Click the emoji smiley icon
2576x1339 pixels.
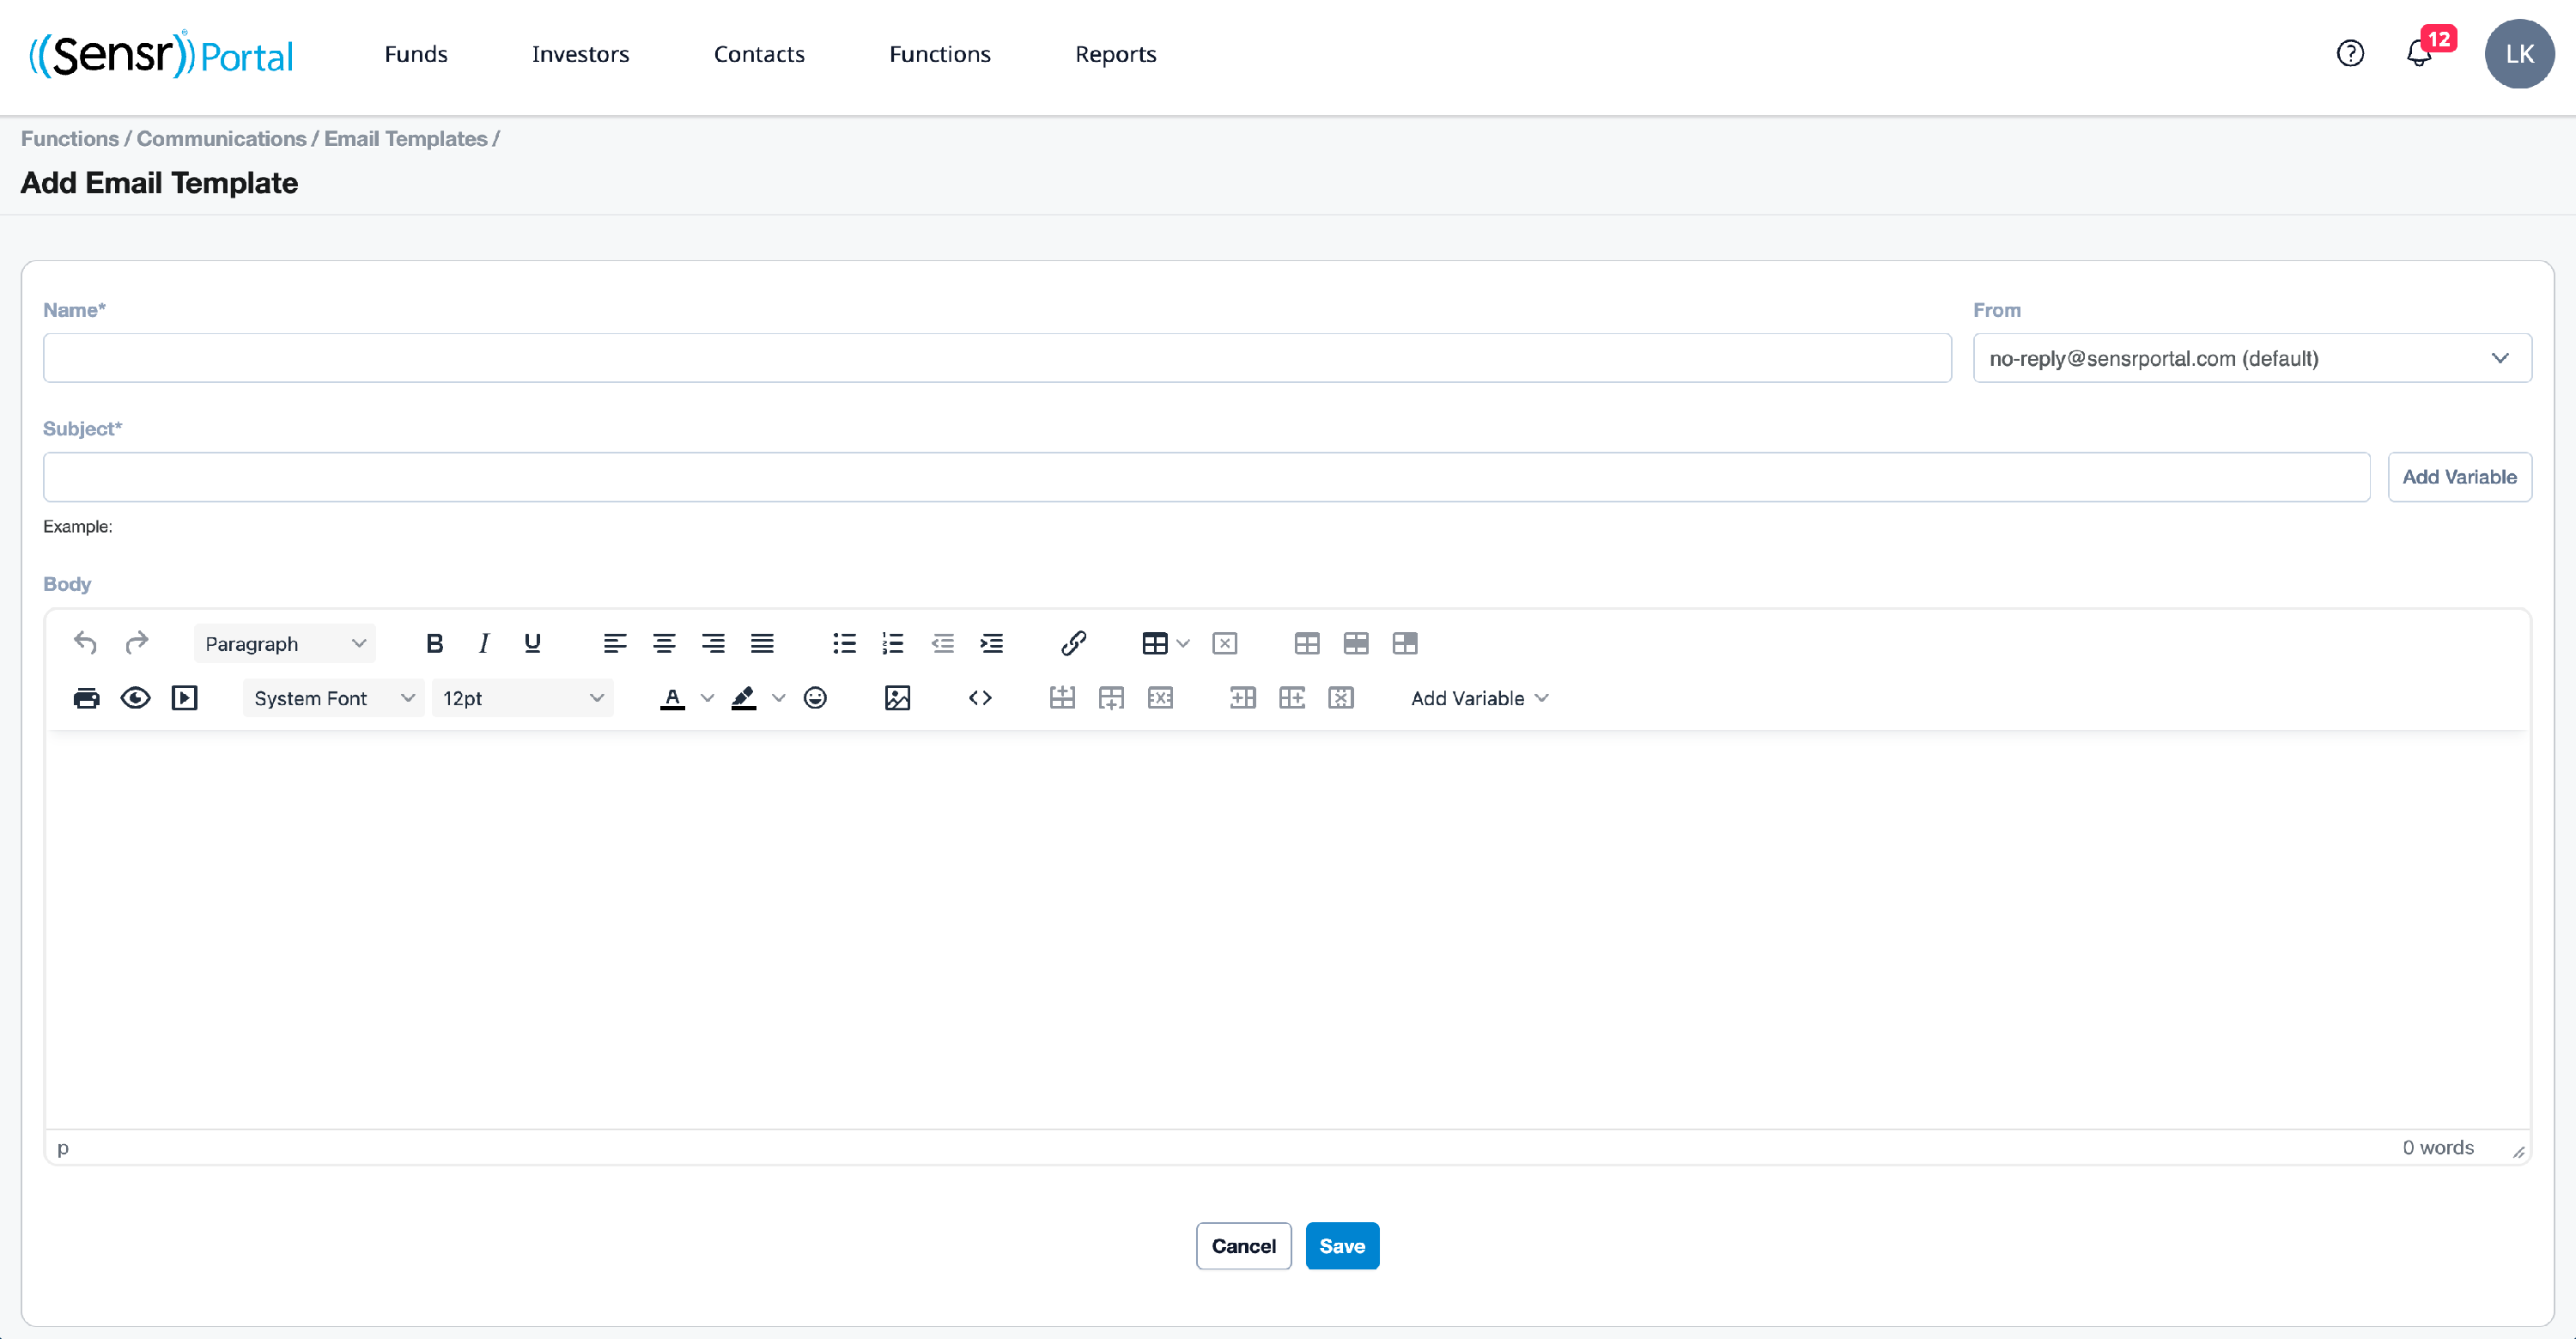815,698
